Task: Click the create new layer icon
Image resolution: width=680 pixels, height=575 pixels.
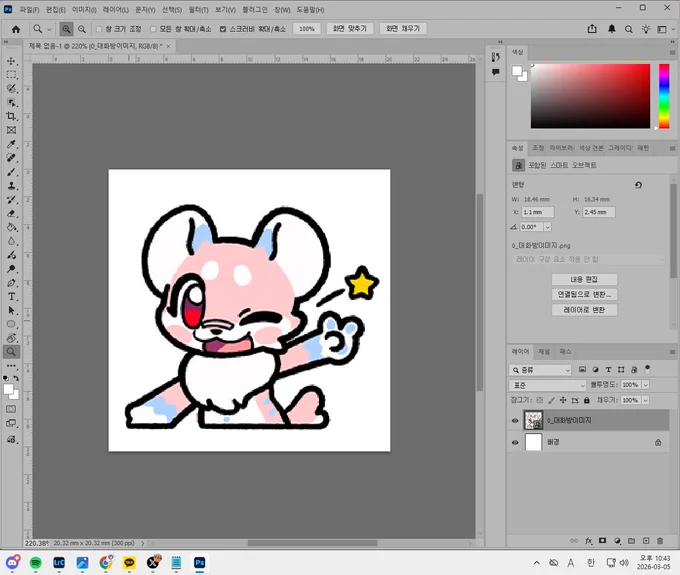Action: [646, 541]
